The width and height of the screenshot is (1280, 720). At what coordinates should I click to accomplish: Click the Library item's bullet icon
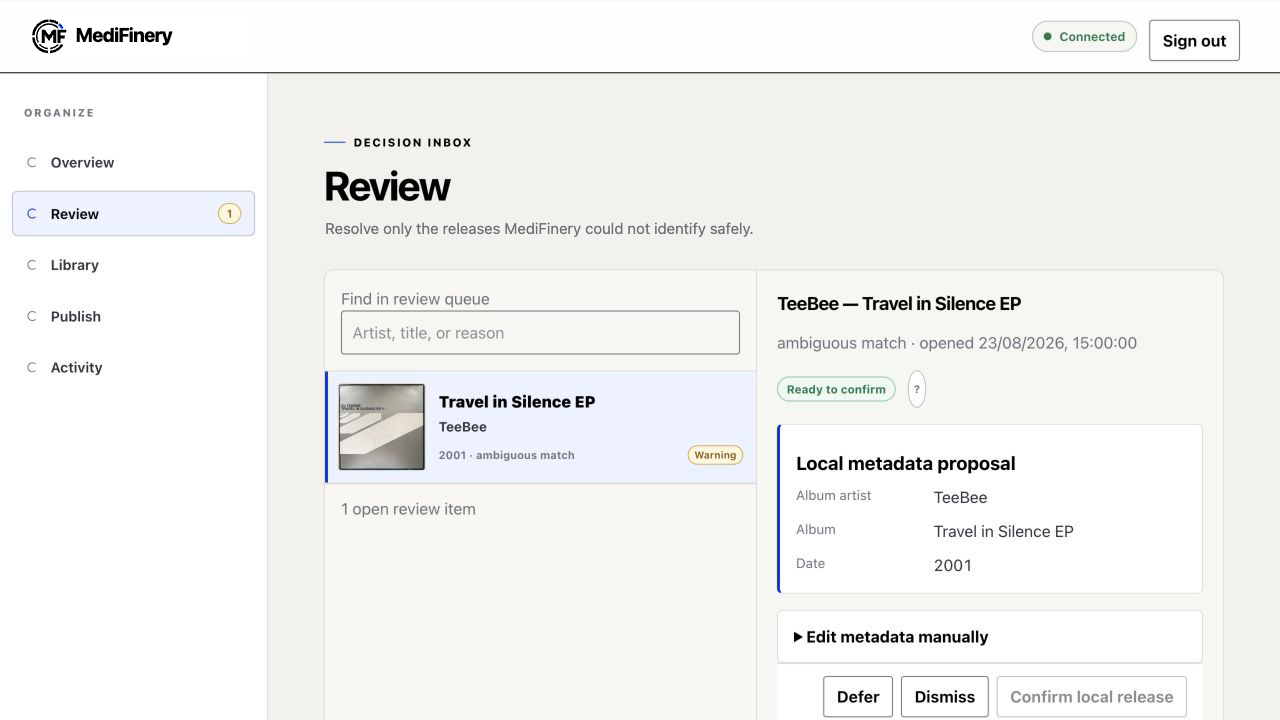(31, 265)
